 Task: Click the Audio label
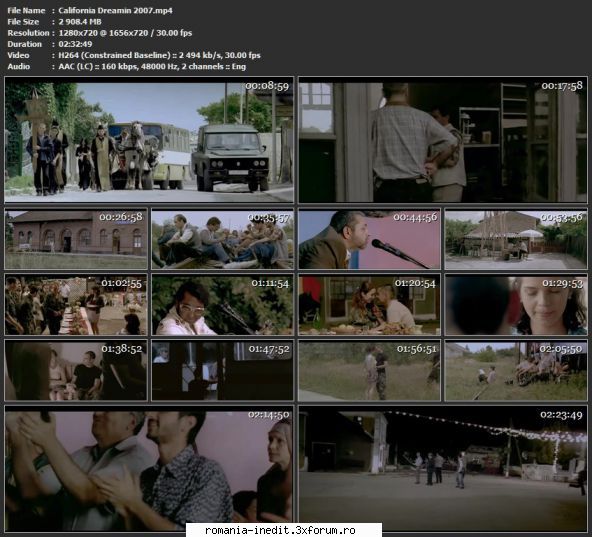click(x=18, y=66)
